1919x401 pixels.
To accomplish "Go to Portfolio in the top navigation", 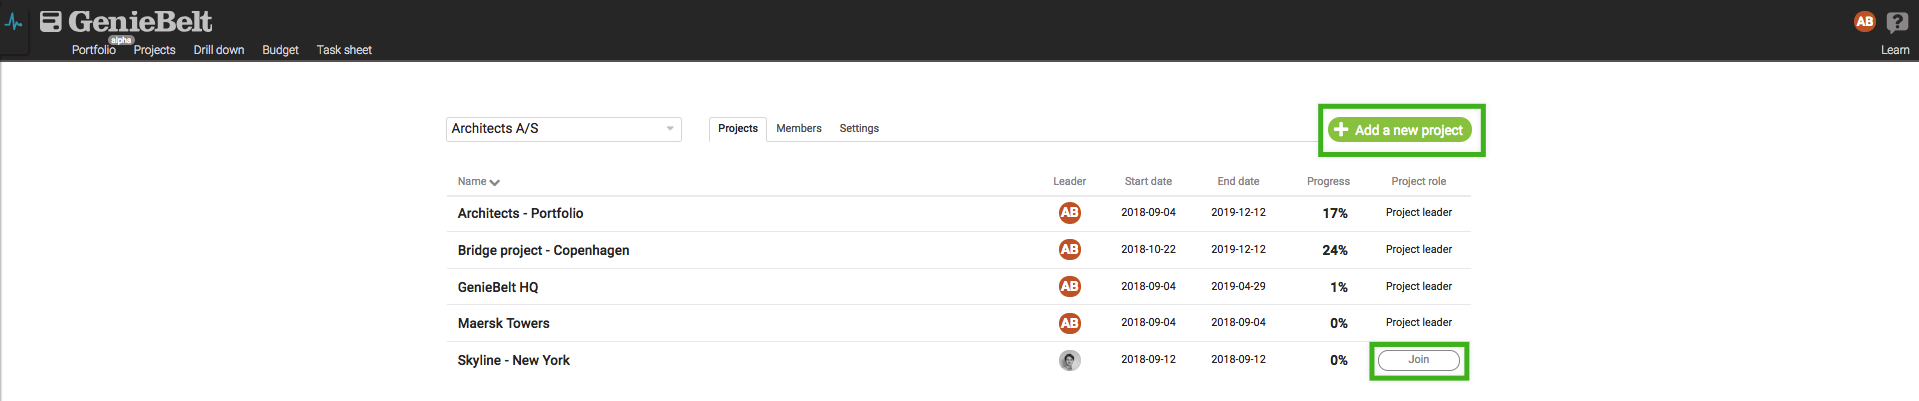I will point(94,50).
